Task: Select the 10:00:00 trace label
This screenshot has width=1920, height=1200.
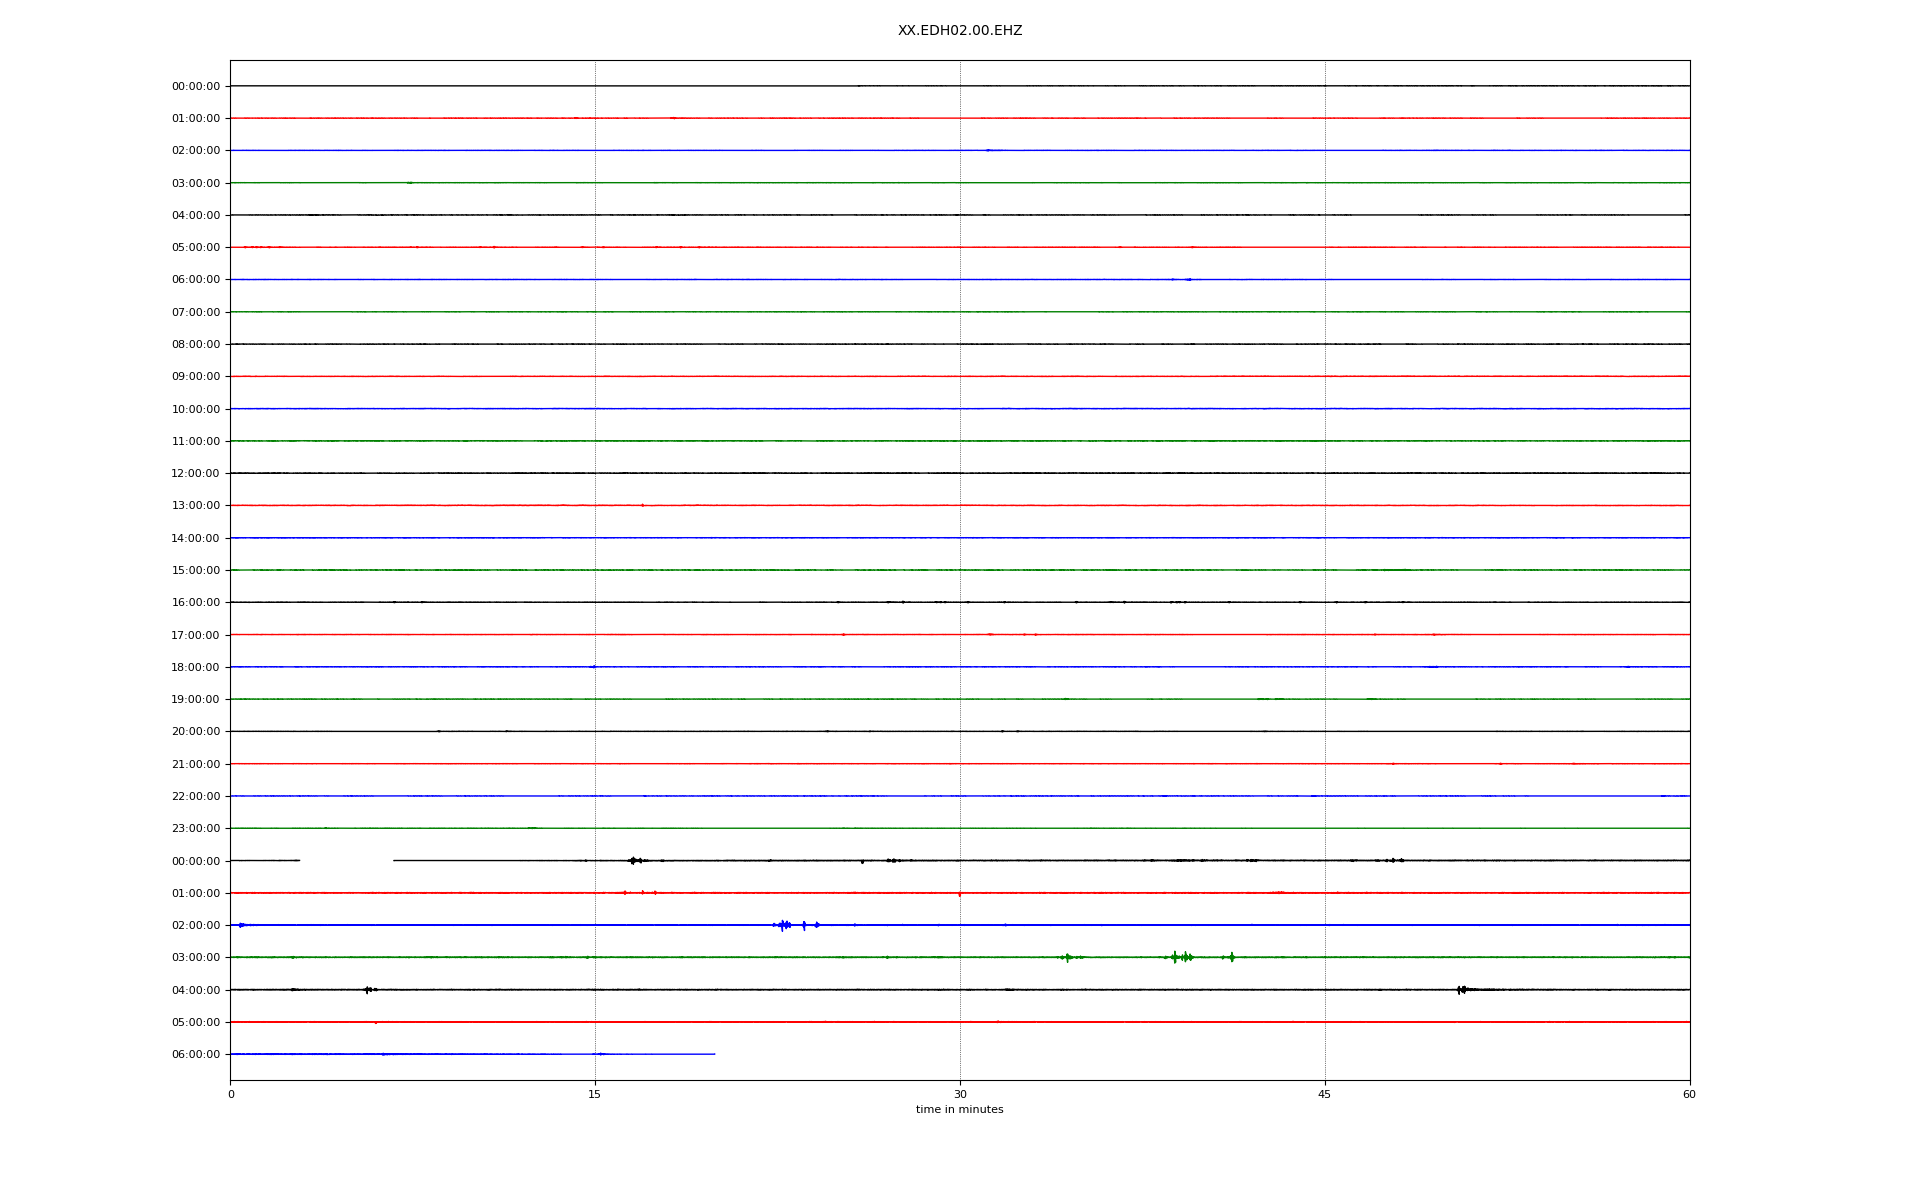Action: coord(196,409)
